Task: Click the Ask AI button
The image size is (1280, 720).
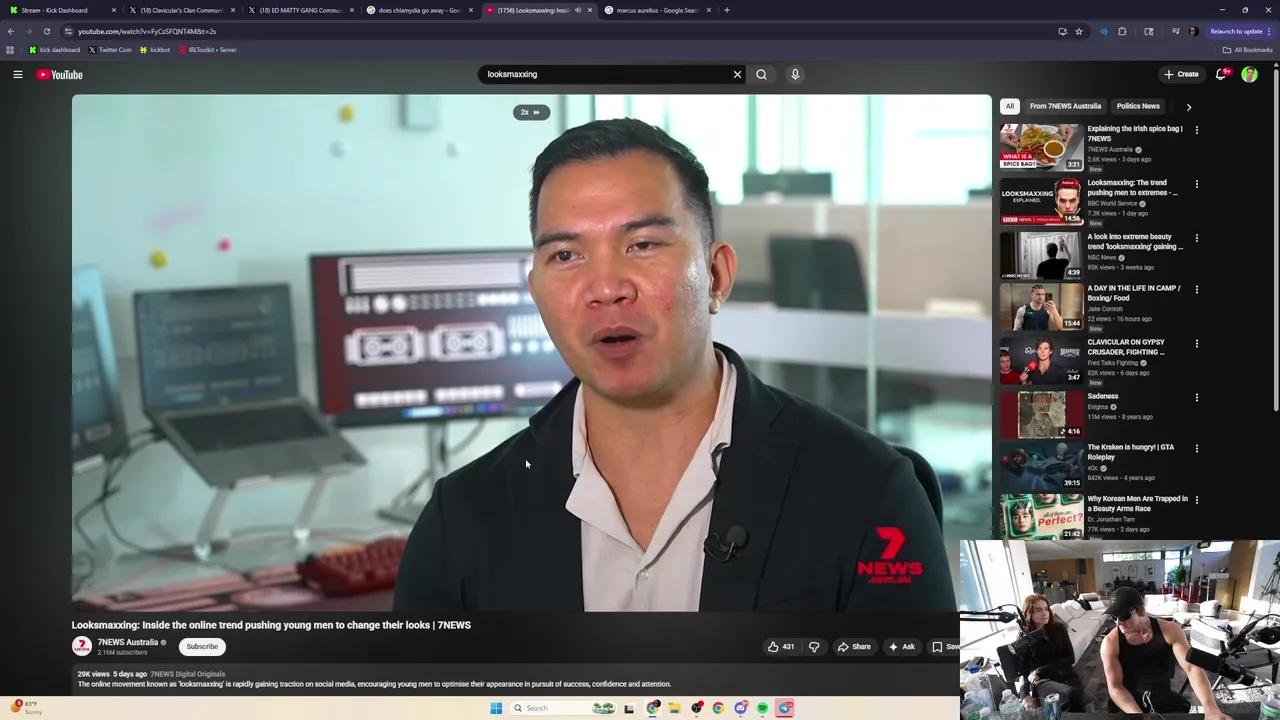Action: (x=901, y=647)
